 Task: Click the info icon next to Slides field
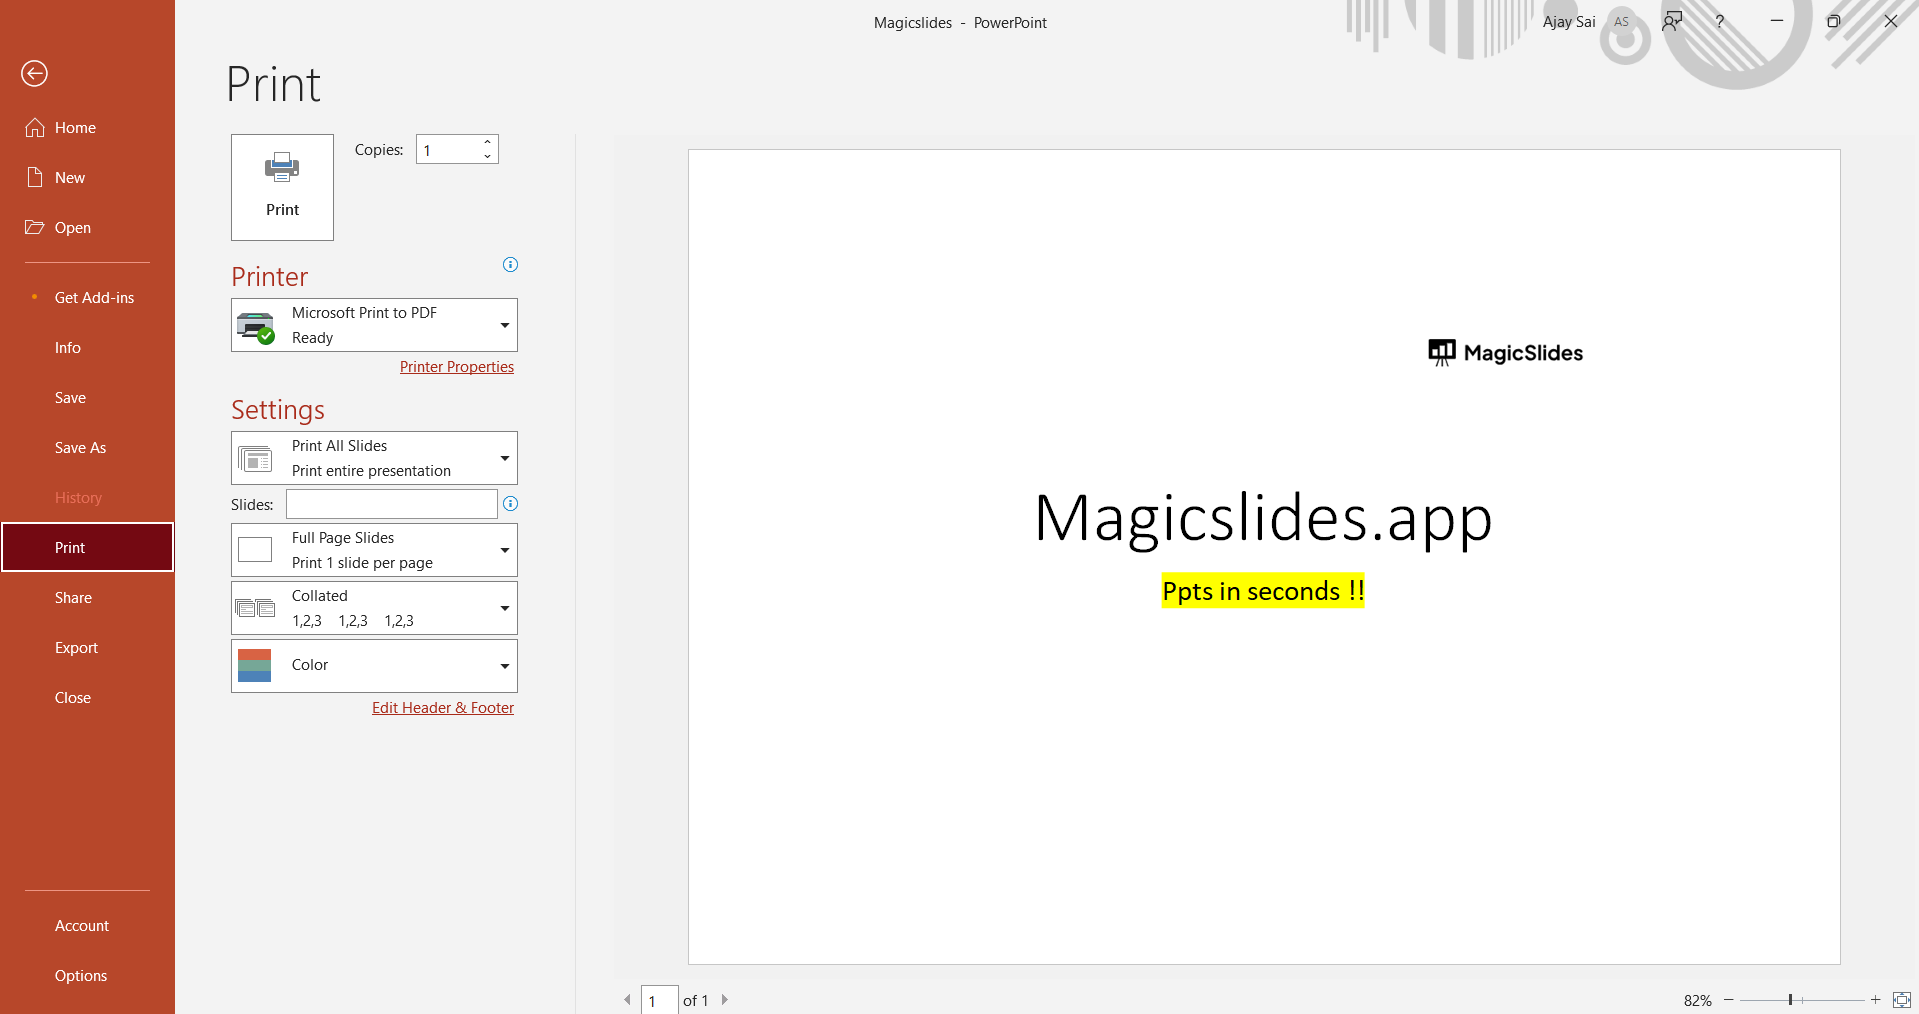[x=510, y=504]
